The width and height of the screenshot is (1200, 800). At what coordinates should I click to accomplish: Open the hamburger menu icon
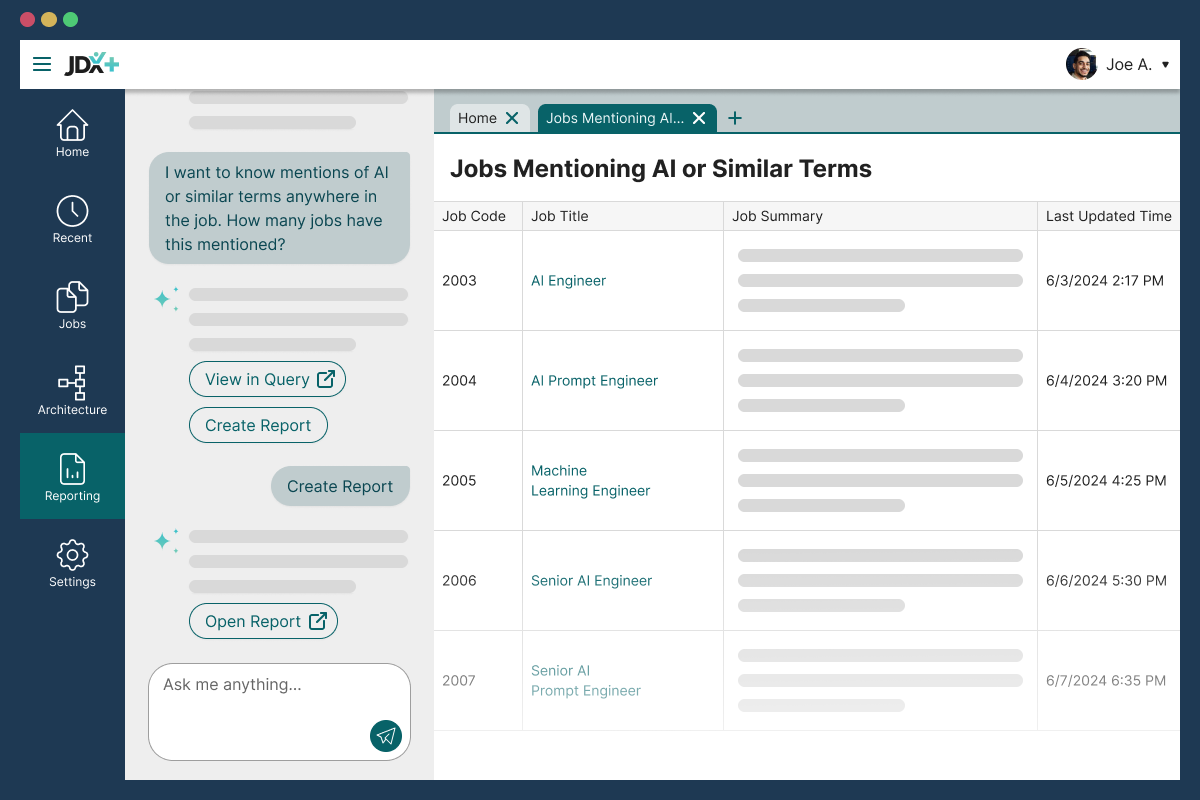tap(42, 64)
